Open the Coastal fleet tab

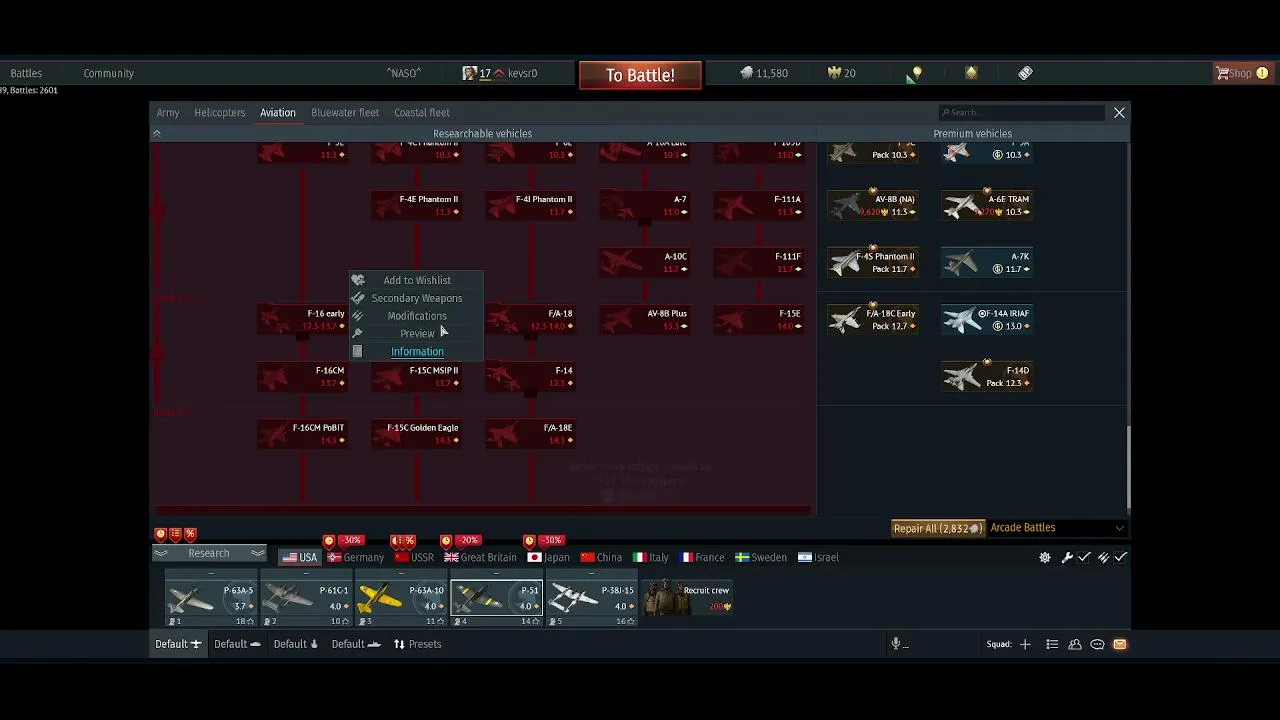point(422,113)
